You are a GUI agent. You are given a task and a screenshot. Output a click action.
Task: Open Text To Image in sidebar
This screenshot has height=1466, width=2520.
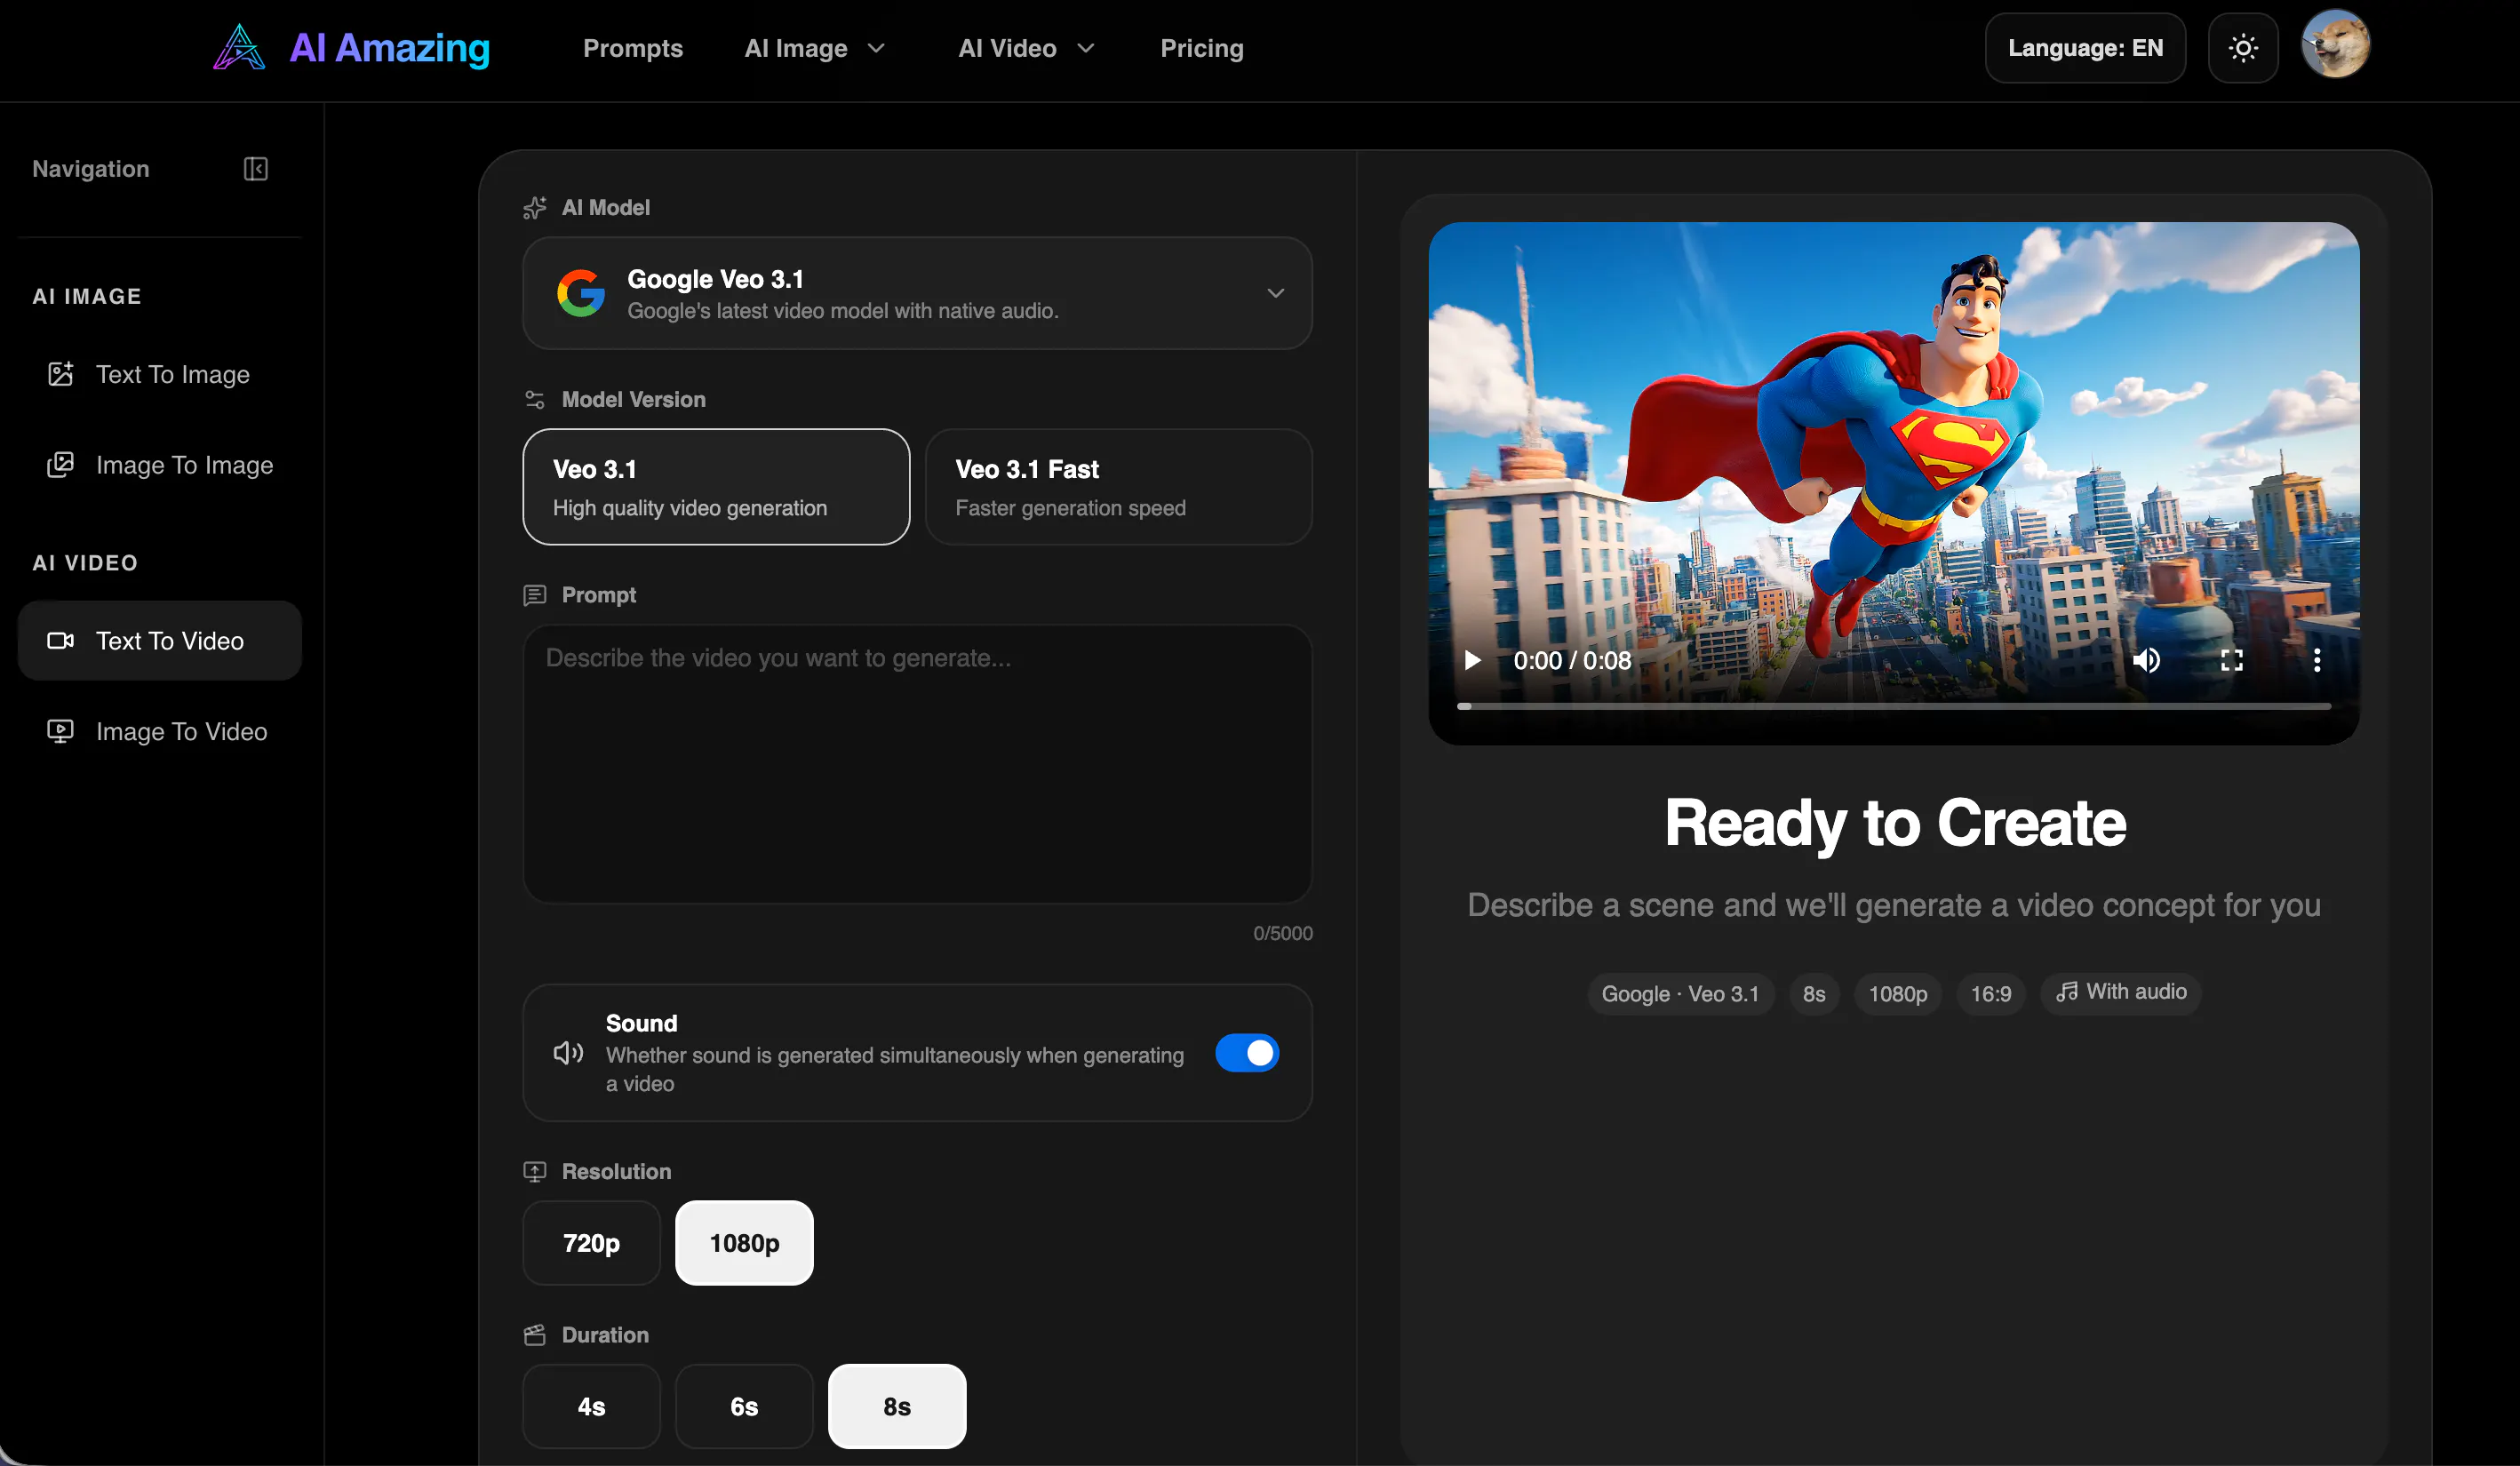click(160, 374)
